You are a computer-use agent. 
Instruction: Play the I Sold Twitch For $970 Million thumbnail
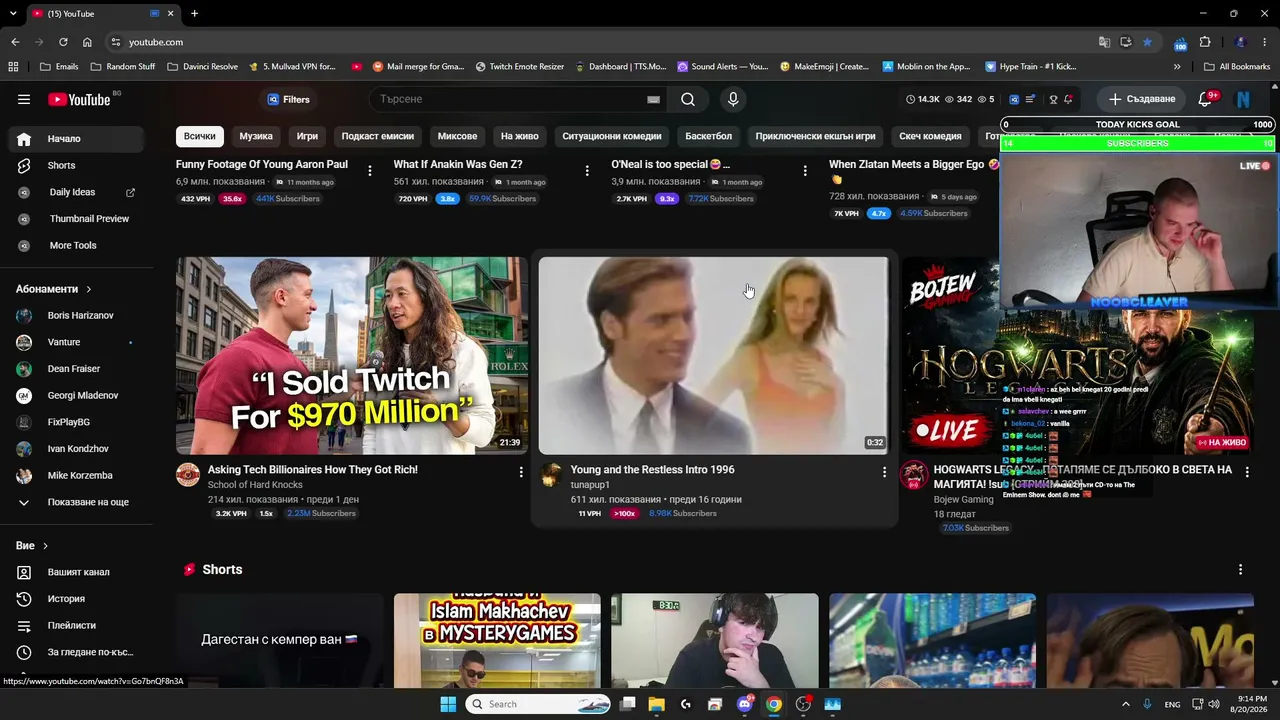(x=352, y=356)
